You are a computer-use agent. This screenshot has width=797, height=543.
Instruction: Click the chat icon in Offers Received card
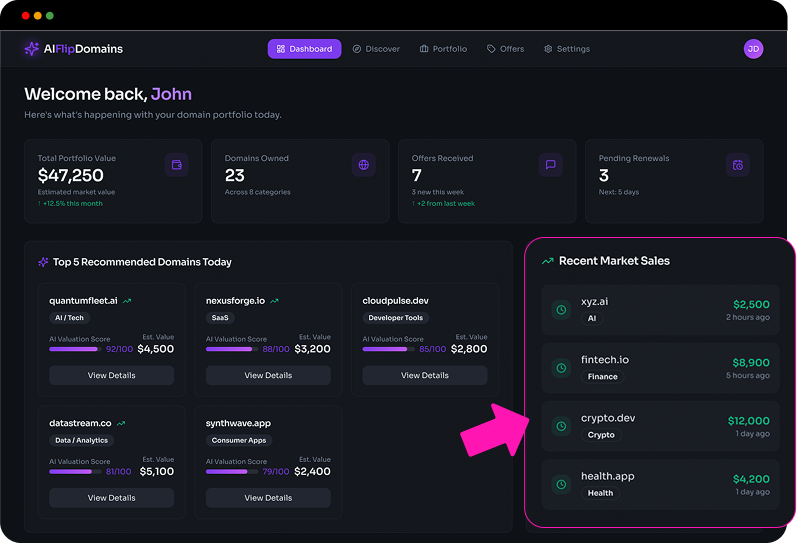point(550,165)
